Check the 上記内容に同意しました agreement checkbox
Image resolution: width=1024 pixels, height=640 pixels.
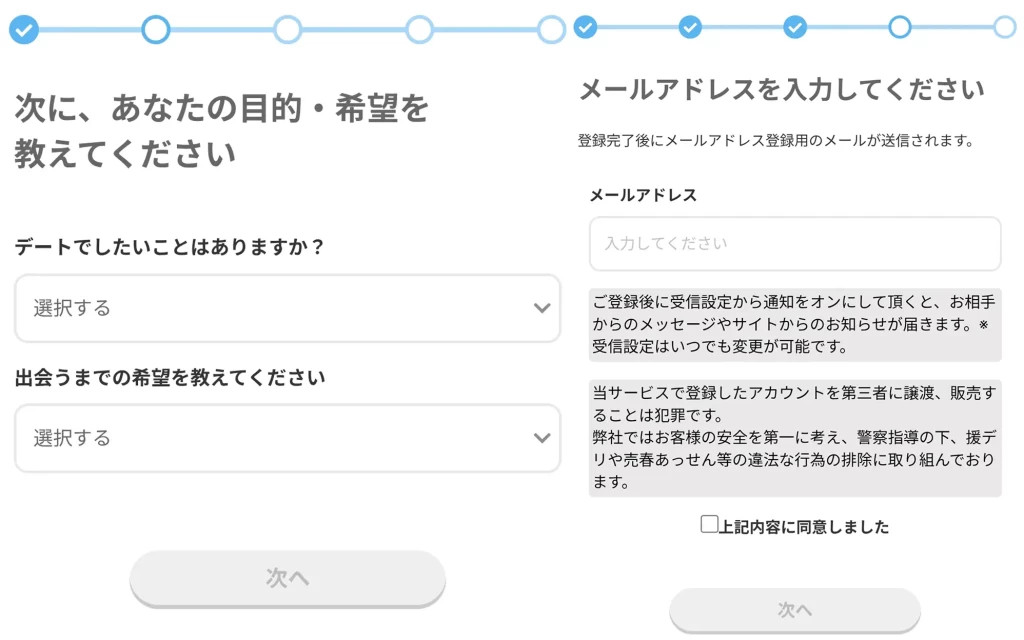pos(708,524)
